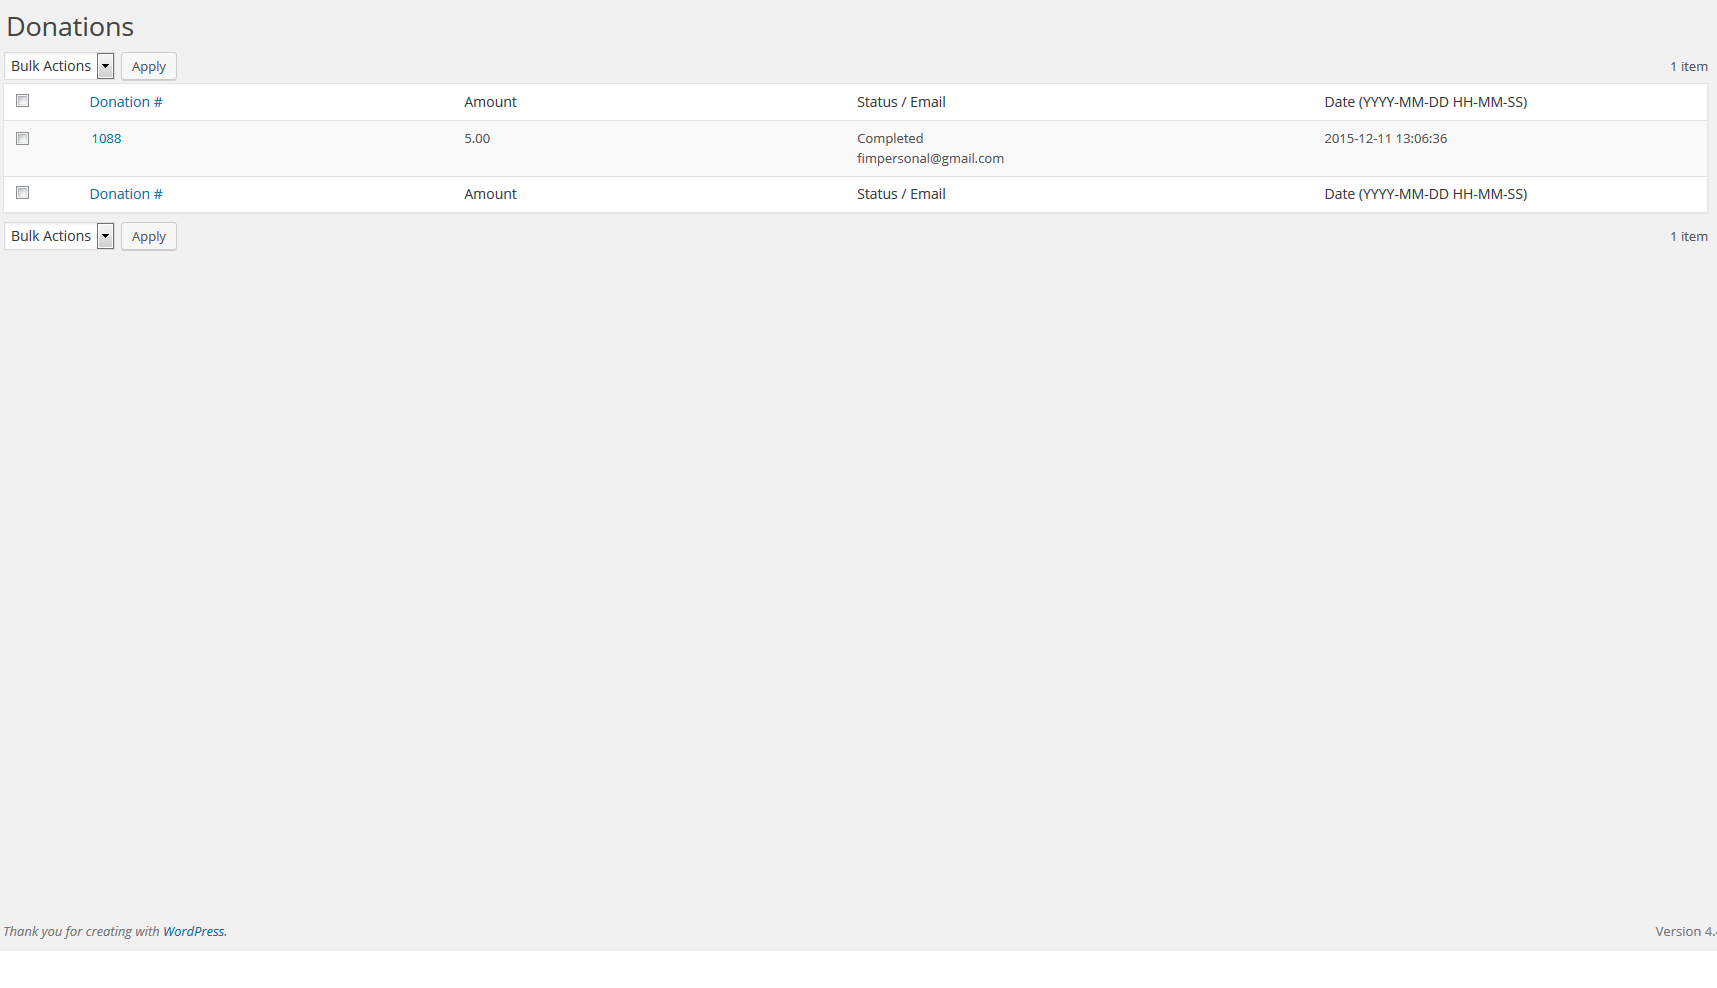Select the fimpersonal@gmail.com email text
This screenshot has width=1717, height=988.
tap(930, 159)
